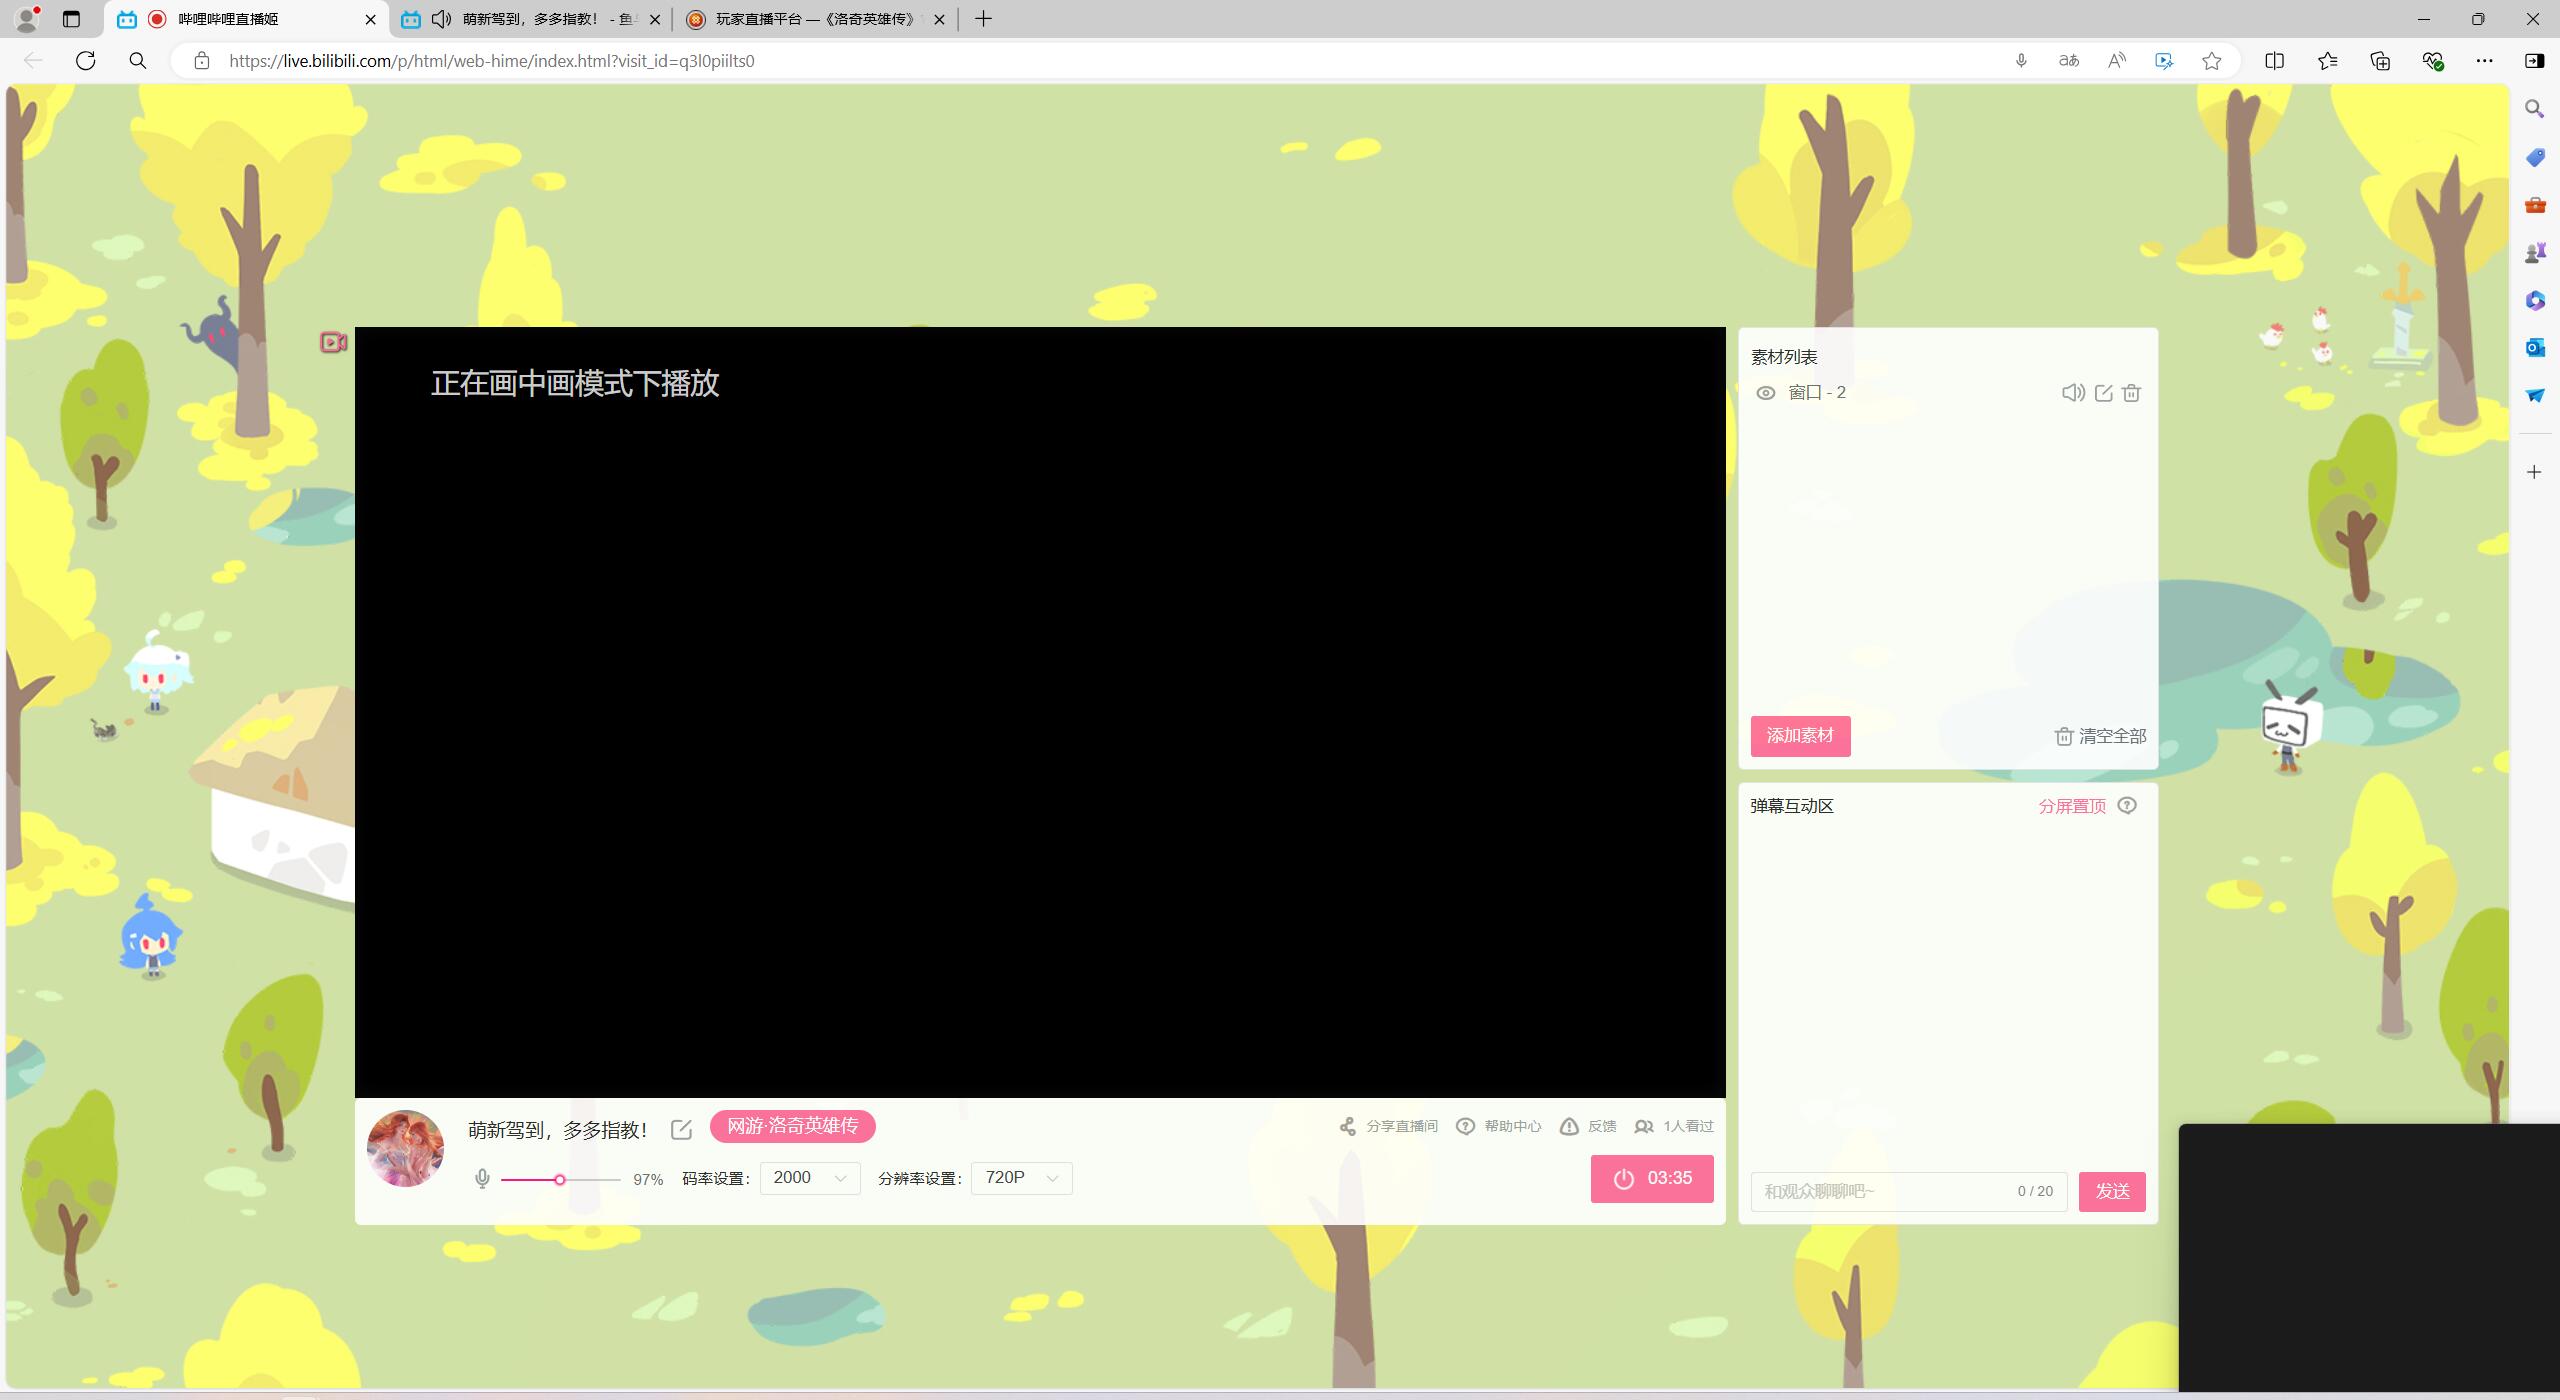Change the 网游·洛奇英雄传 category tag
This screenshot has width=2560, height=1400.
tap(792, 1126)
